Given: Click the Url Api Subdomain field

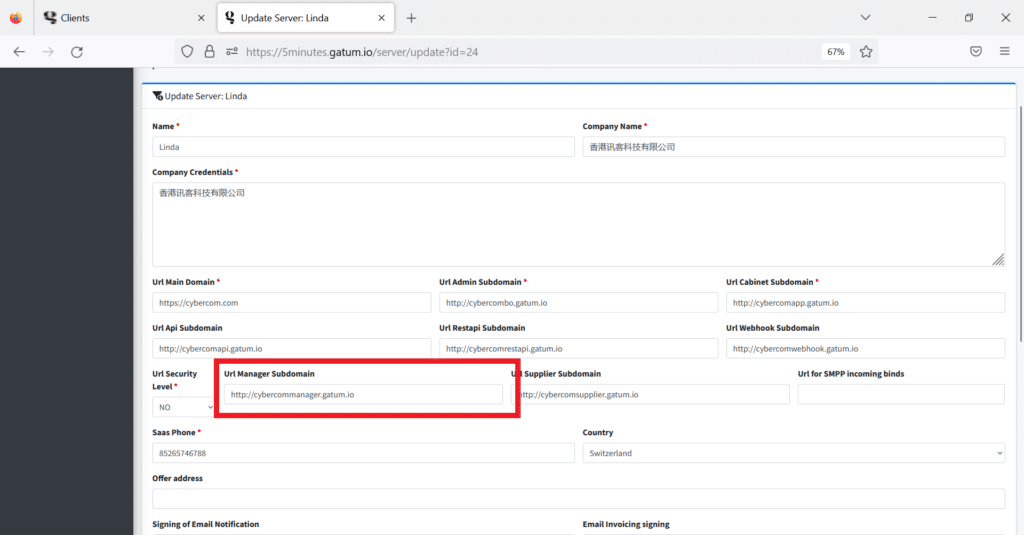Looking at the screenshot, I should tap(291, 348).
